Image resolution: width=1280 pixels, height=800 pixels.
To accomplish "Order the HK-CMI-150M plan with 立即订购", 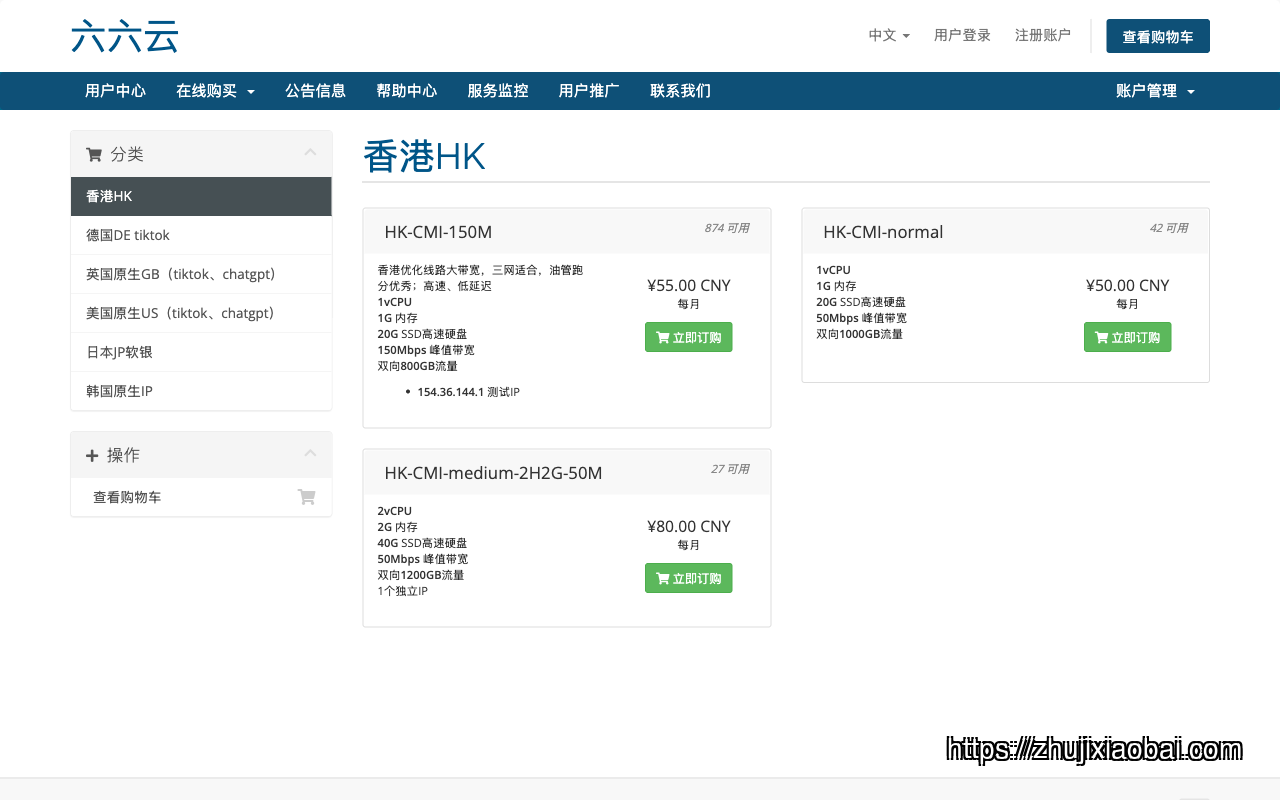I will 689,337.
